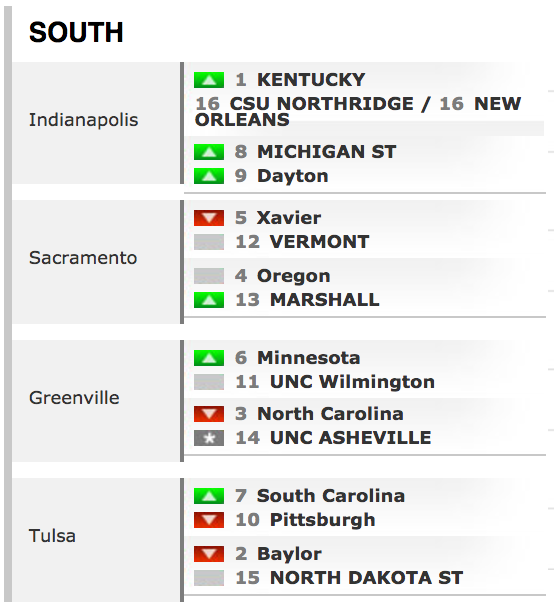
Task: Open the Kentucky team link
Action: (311, 80)
